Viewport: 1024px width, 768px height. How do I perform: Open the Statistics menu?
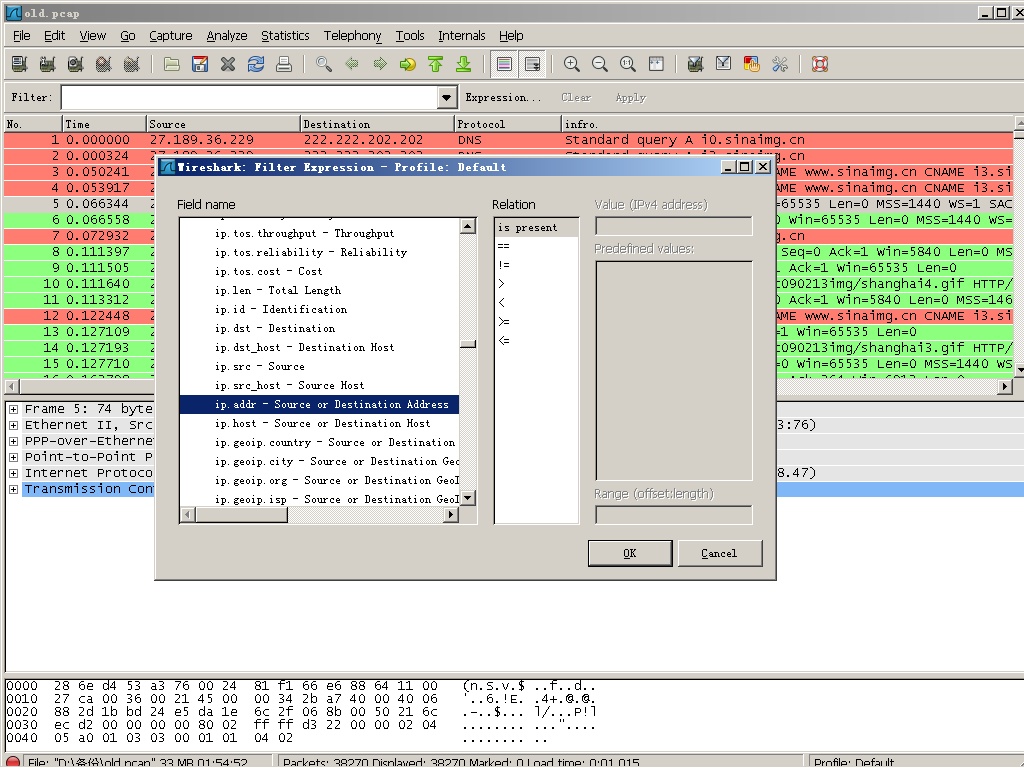tap(285, 36)
